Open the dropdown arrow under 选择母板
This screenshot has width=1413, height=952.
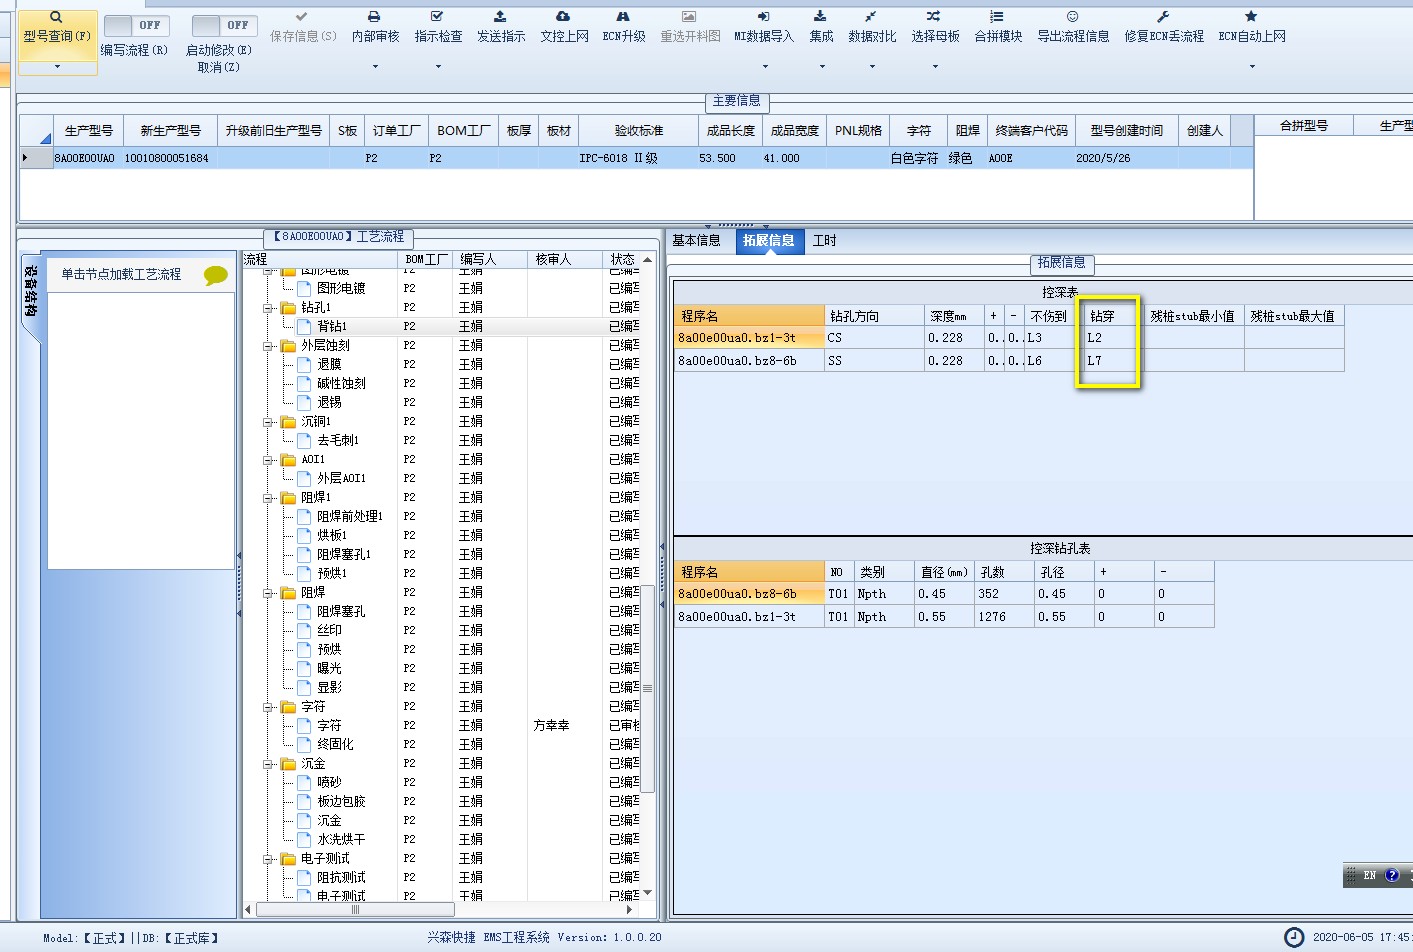[935, 67]
